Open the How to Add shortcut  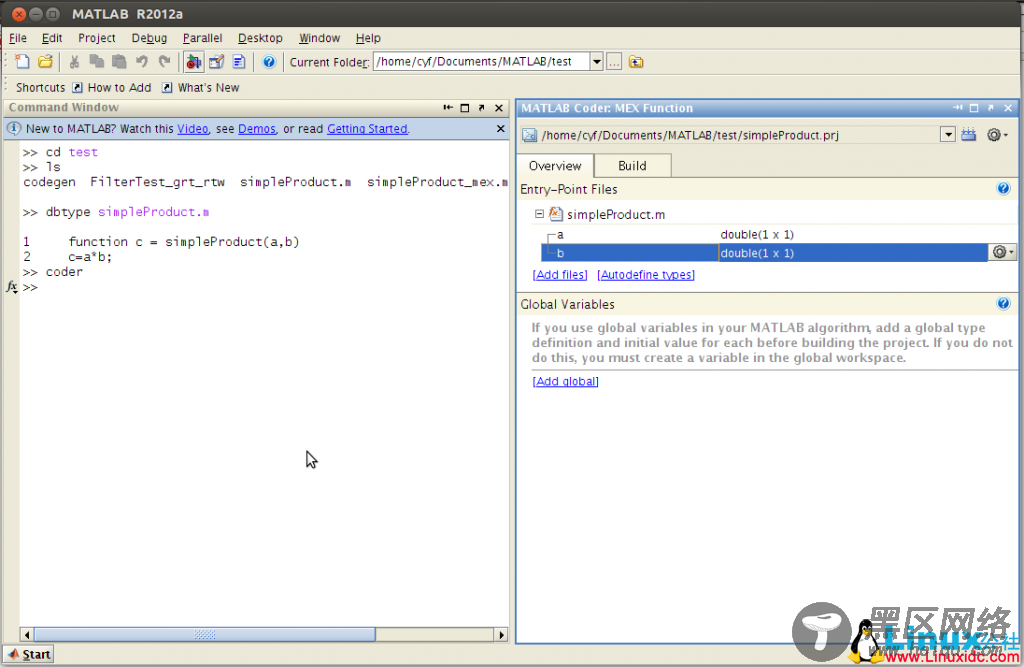[x=112, y=88]
